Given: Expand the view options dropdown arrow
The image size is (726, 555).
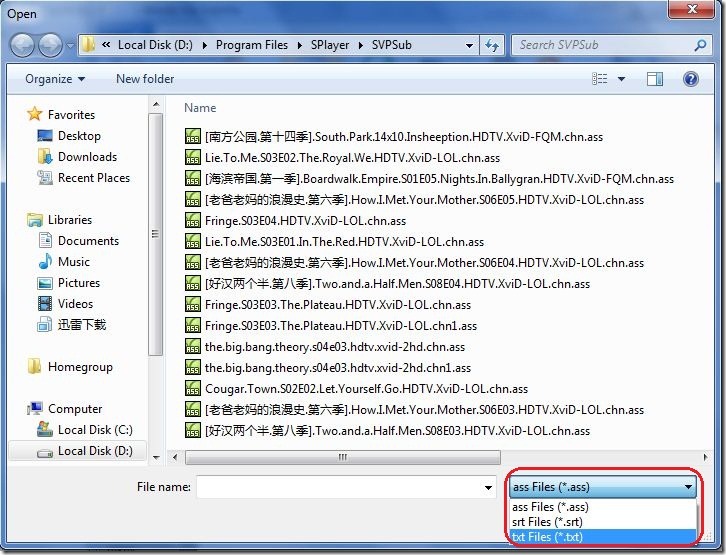Looking at the screenshot, I should (x=621, y=79).
